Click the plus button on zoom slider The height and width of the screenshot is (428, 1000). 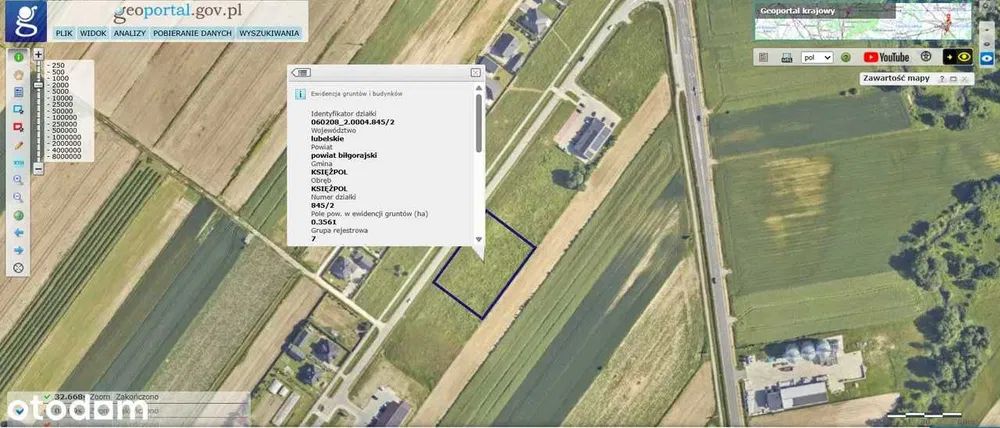click(38, 54)
